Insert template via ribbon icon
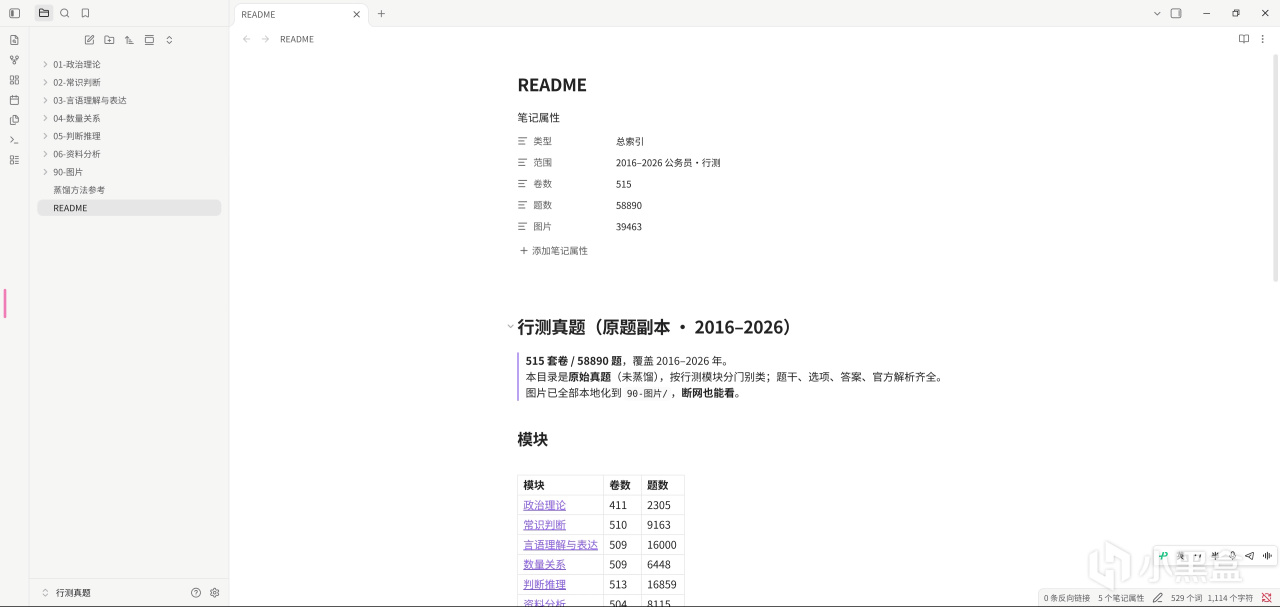The height and width of the screenshot is (607, 1280). (x=14, y=120)
